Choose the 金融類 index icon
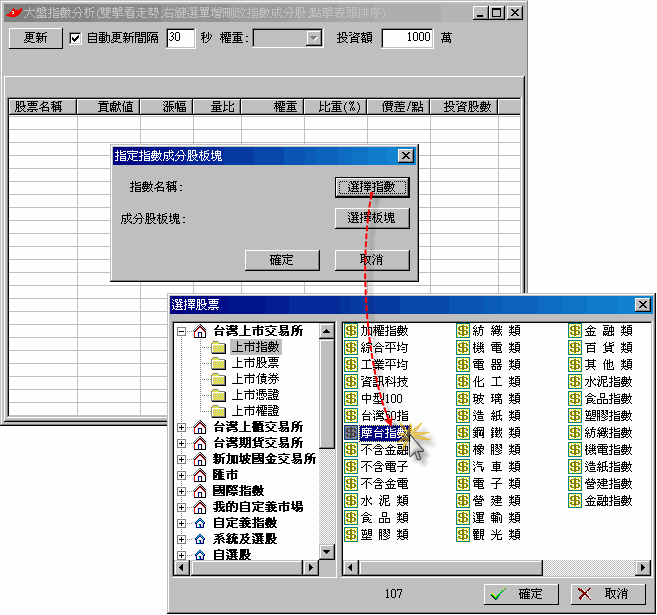This screenshot has width=657, height=615. [576, 331]
